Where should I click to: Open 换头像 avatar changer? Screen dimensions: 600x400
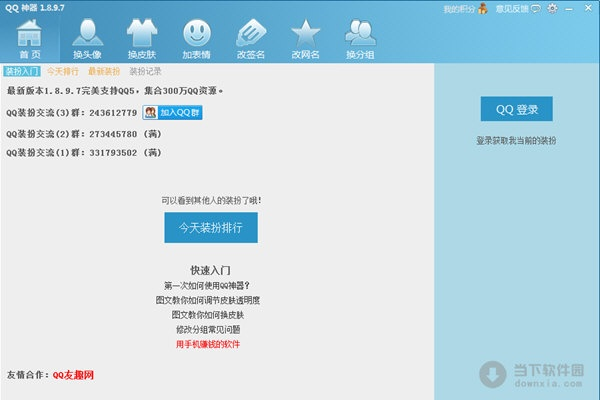pos(88,39)
